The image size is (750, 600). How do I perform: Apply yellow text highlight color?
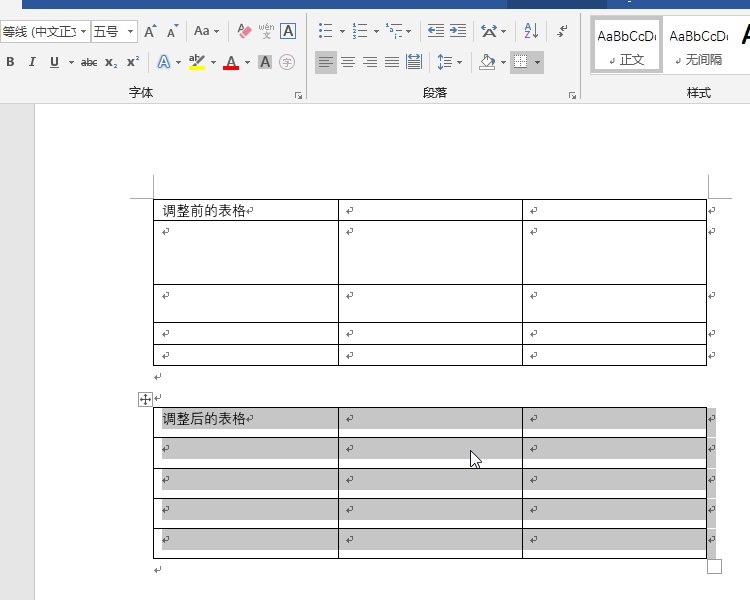(197, 62)
